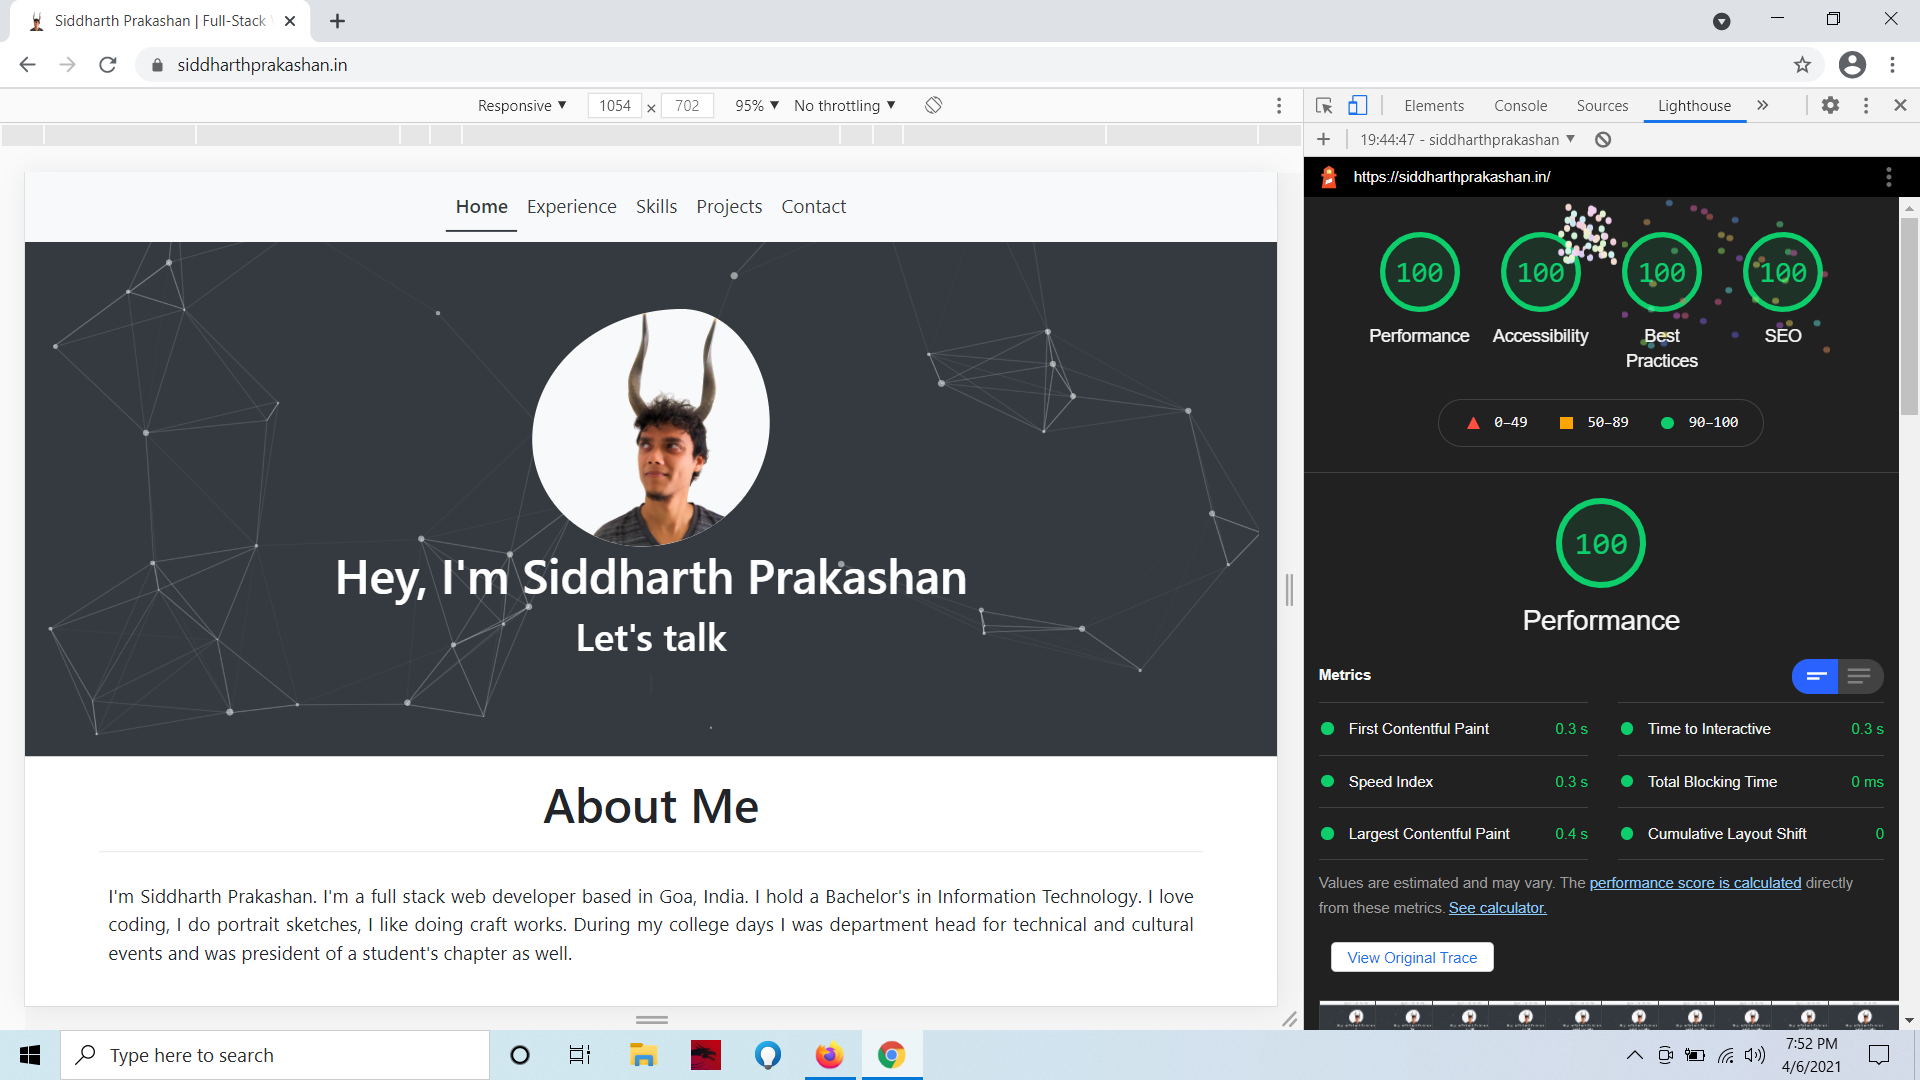Image resolution: width=1920 pixels, height=1080 pixels.
Task: Open the Projects section on the website
Action: point(729,206)
